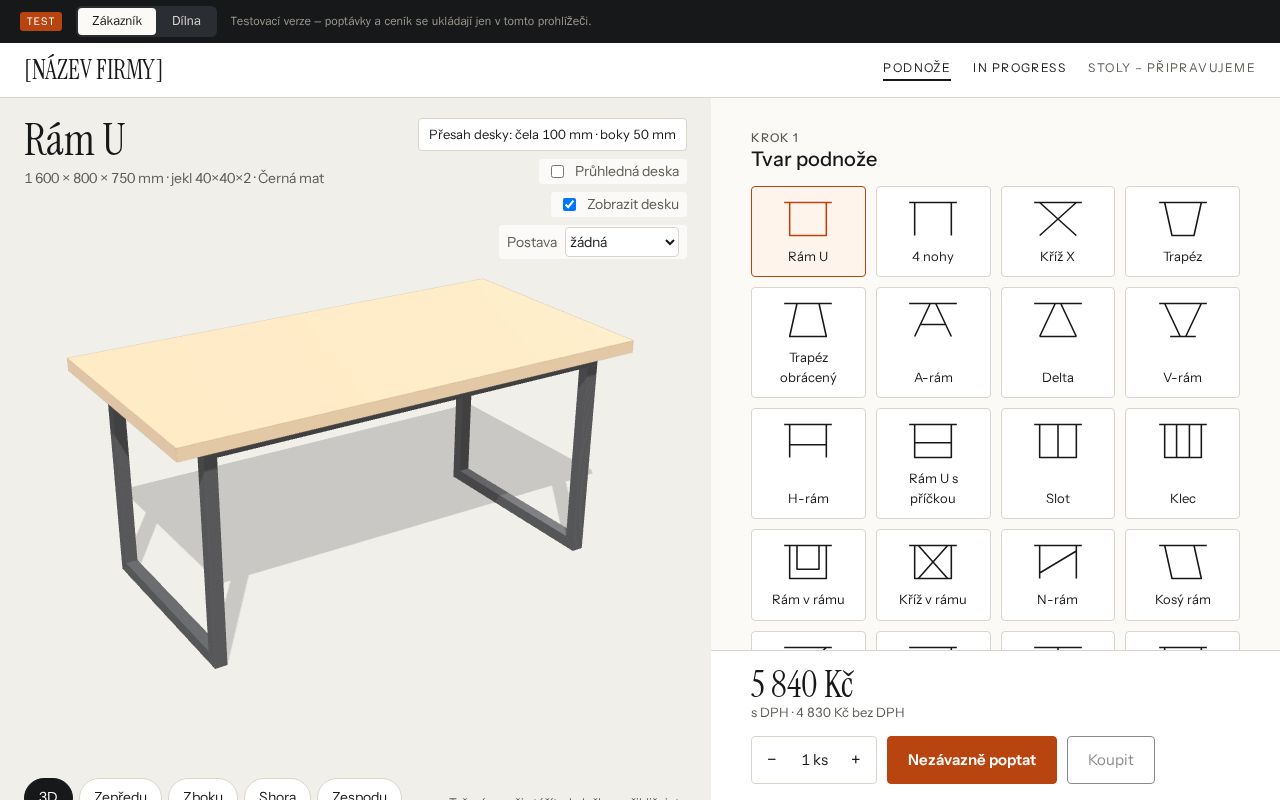1280x800 pixels.
Task: Open the Postava dropdown
Action: tap(622, 242)
